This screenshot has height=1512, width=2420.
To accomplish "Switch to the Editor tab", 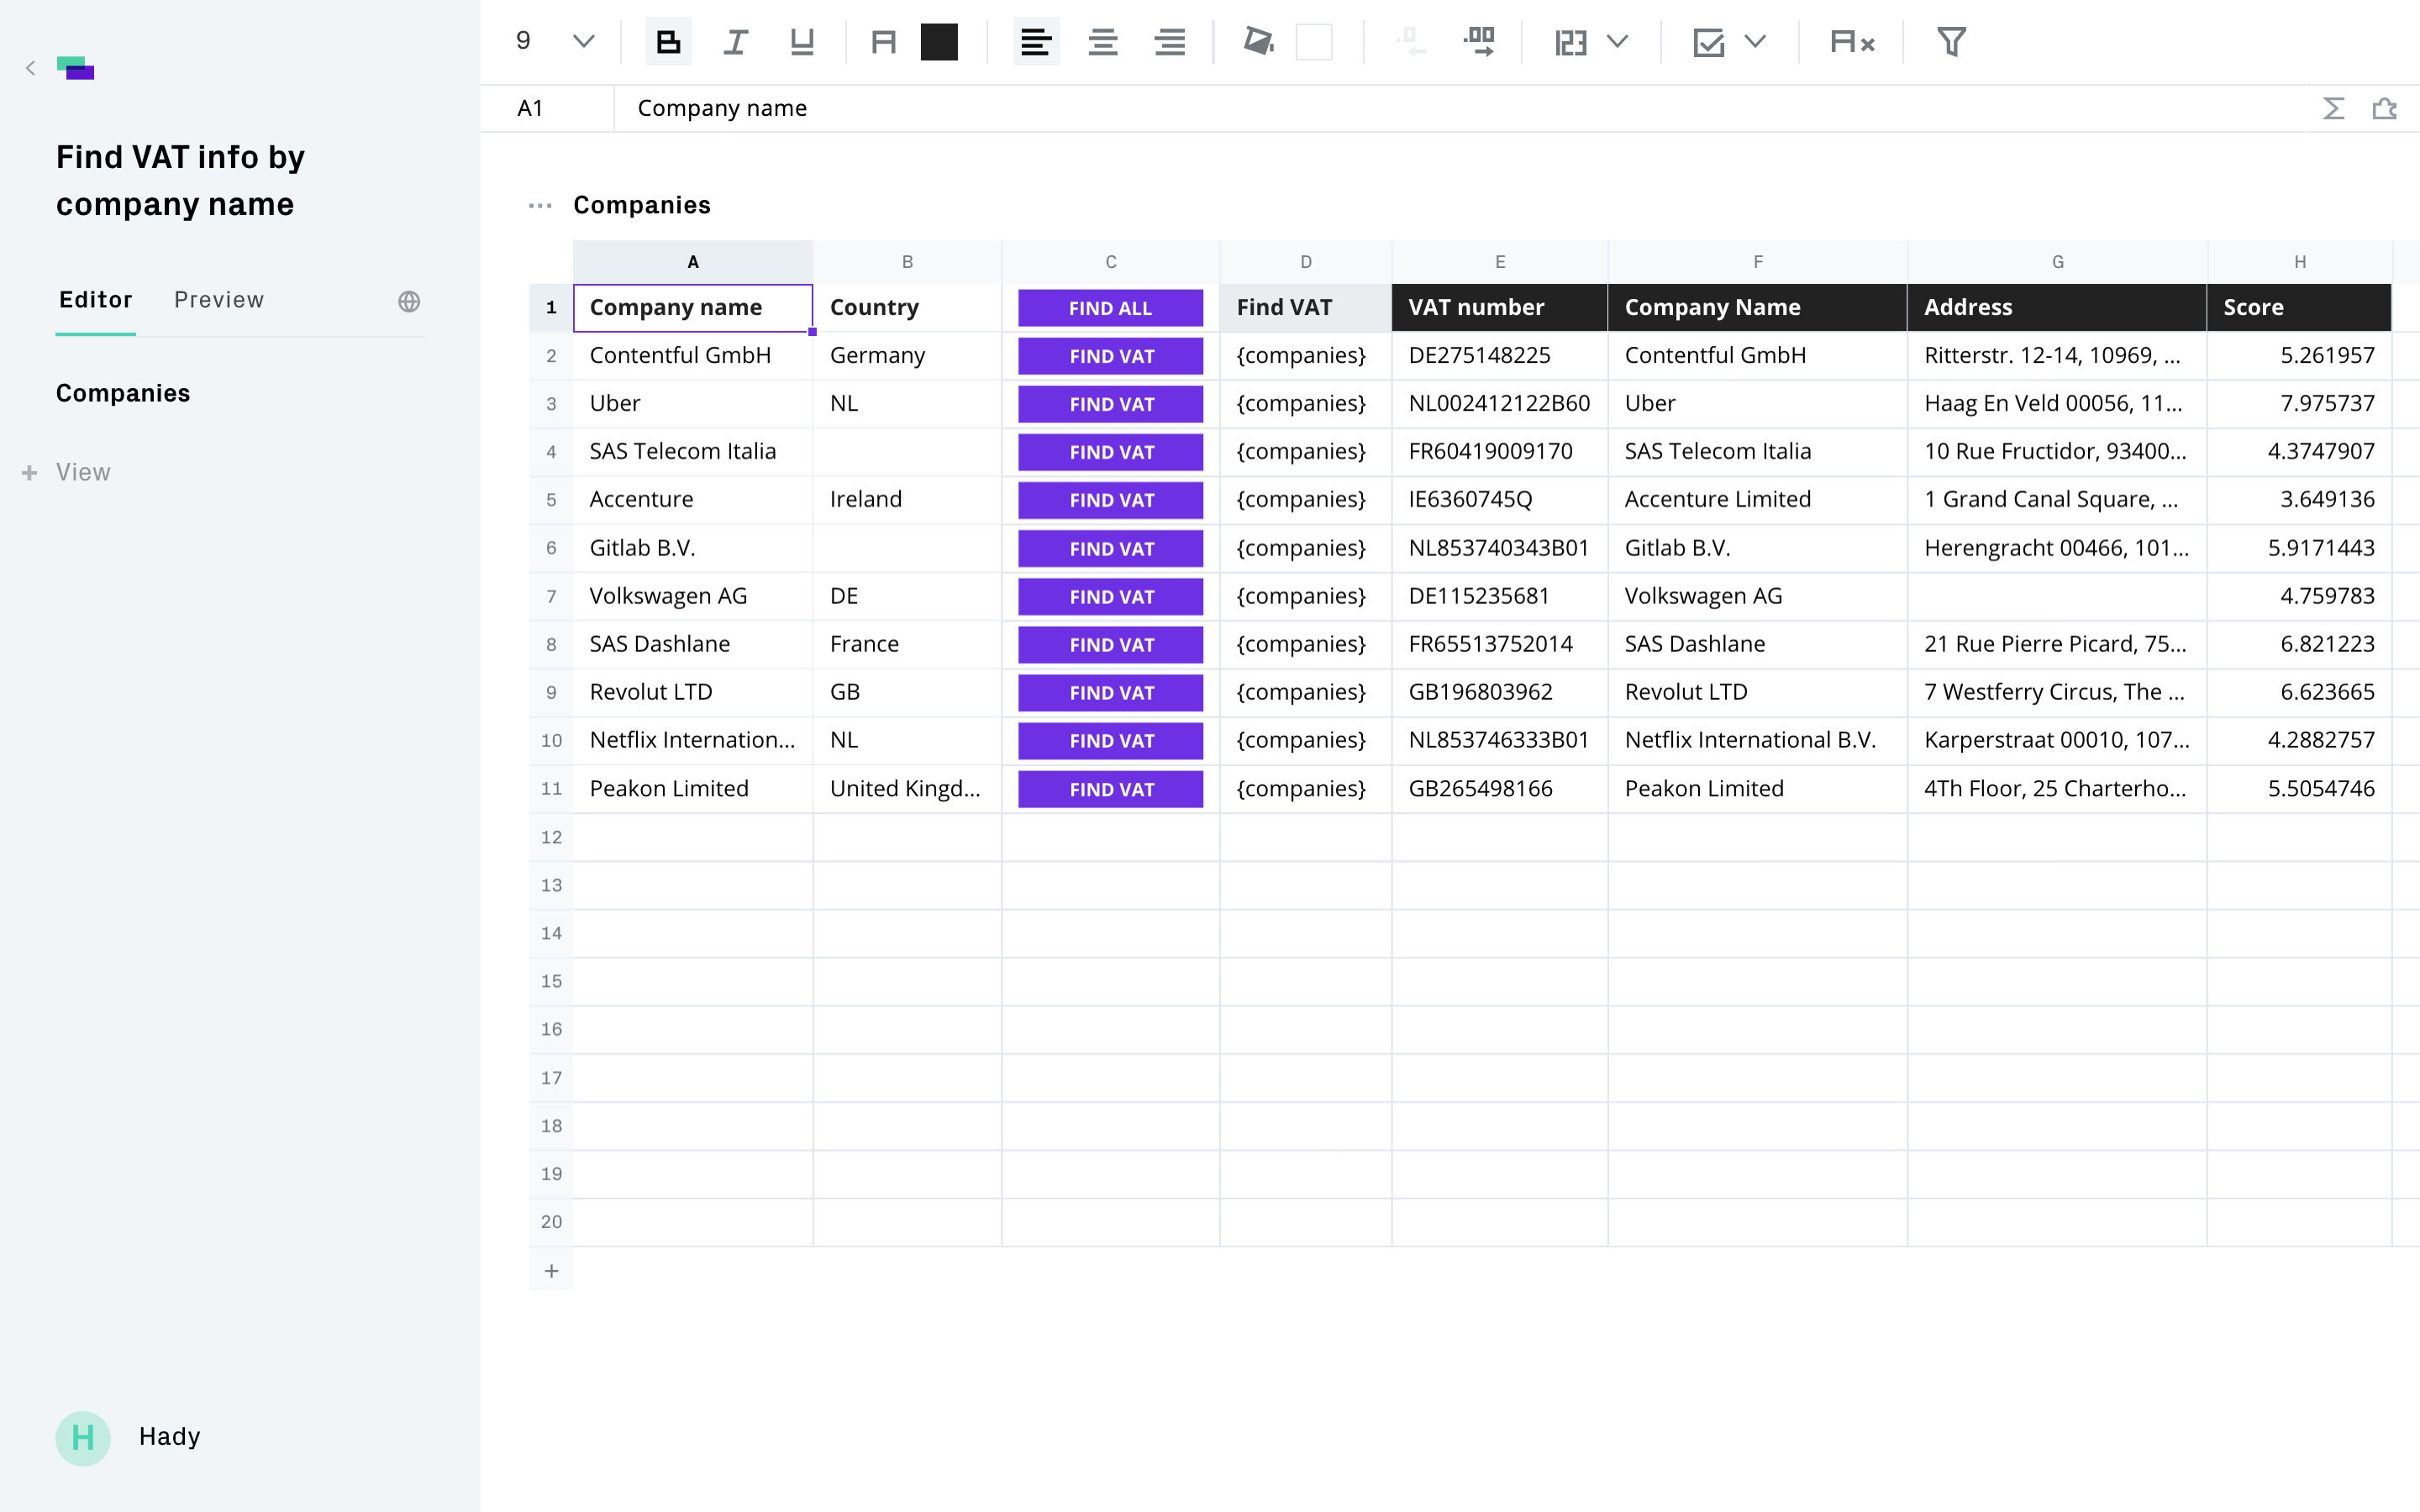I will [x=96, y=300].
